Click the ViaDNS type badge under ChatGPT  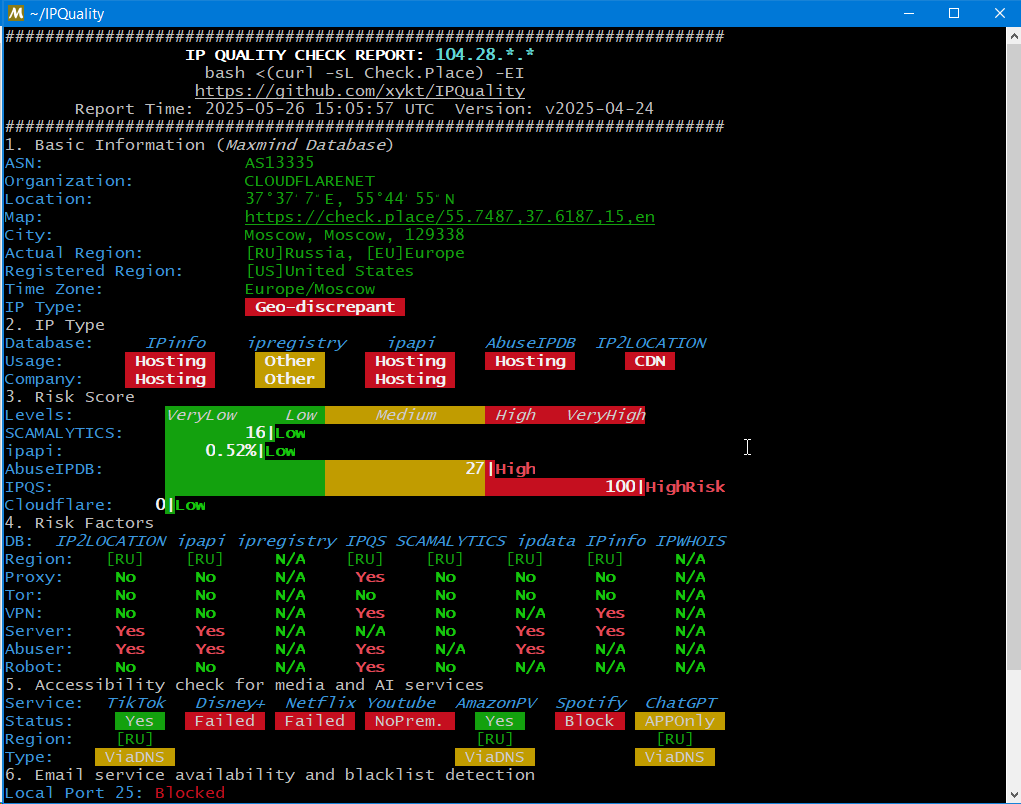click(675, 756)
